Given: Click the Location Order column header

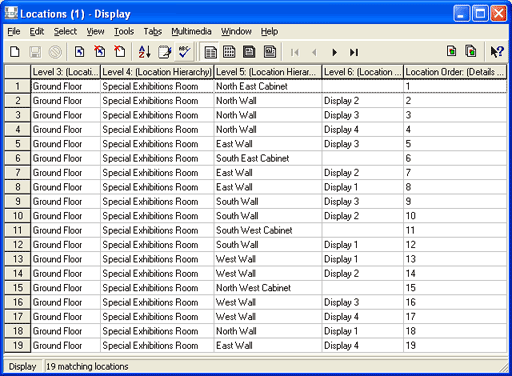Looking at the screenshot, I should (455, 72).
